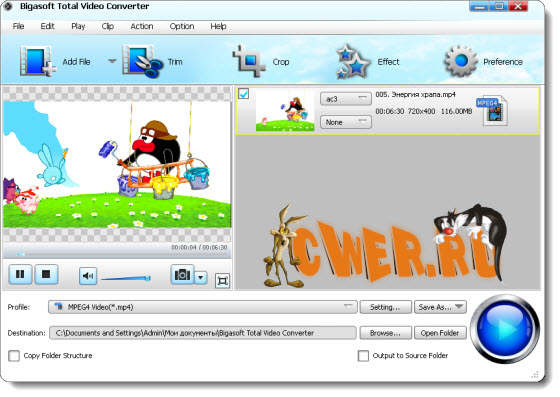560x397 pixels.
Task: Click the Browse... button
Action: tap(385, 333)
